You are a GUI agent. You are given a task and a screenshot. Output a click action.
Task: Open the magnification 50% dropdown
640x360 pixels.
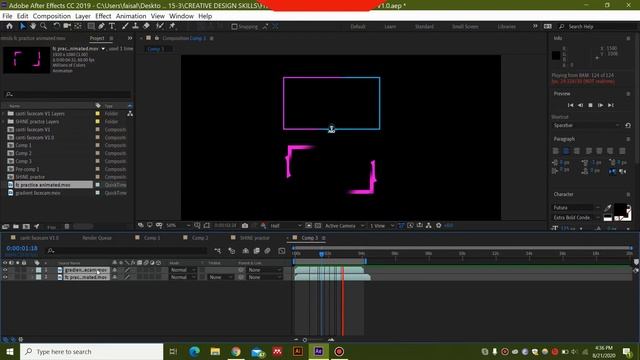point(178,225)
